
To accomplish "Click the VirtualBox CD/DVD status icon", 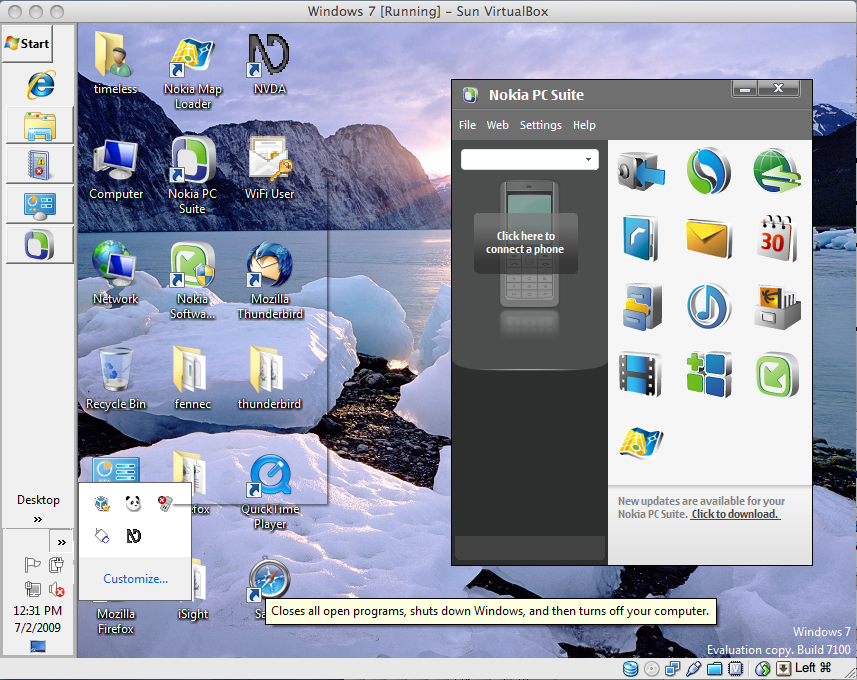I will pyautogui.click(x=651, y=669).
